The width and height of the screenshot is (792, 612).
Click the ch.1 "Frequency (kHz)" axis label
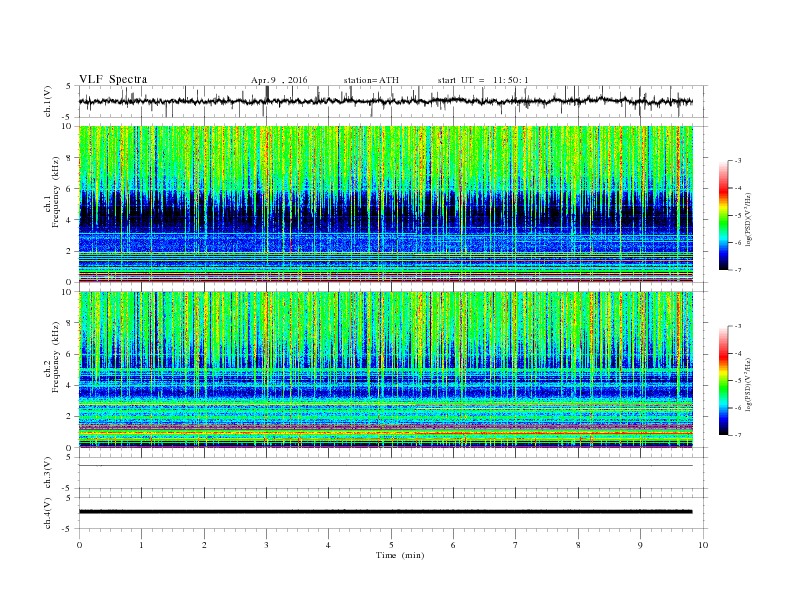56,192
